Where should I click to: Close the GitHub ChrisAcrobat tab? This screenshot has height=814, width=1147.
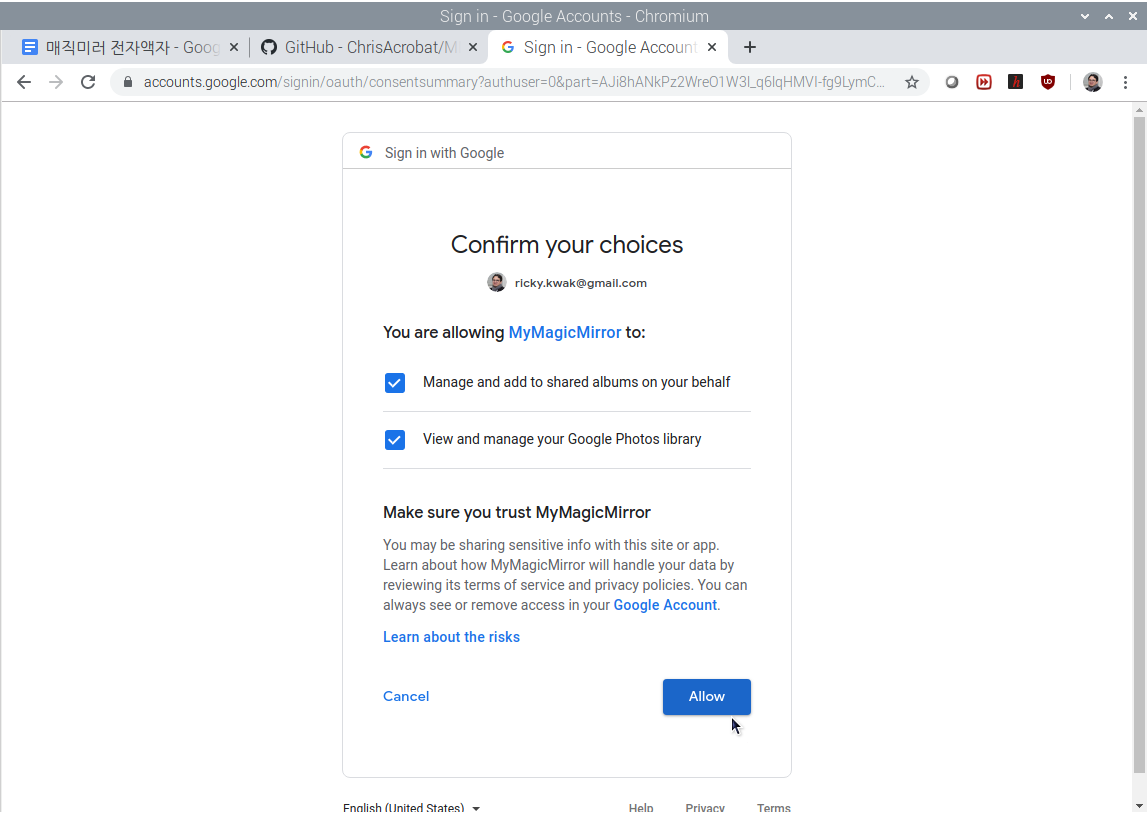(473, 48)
